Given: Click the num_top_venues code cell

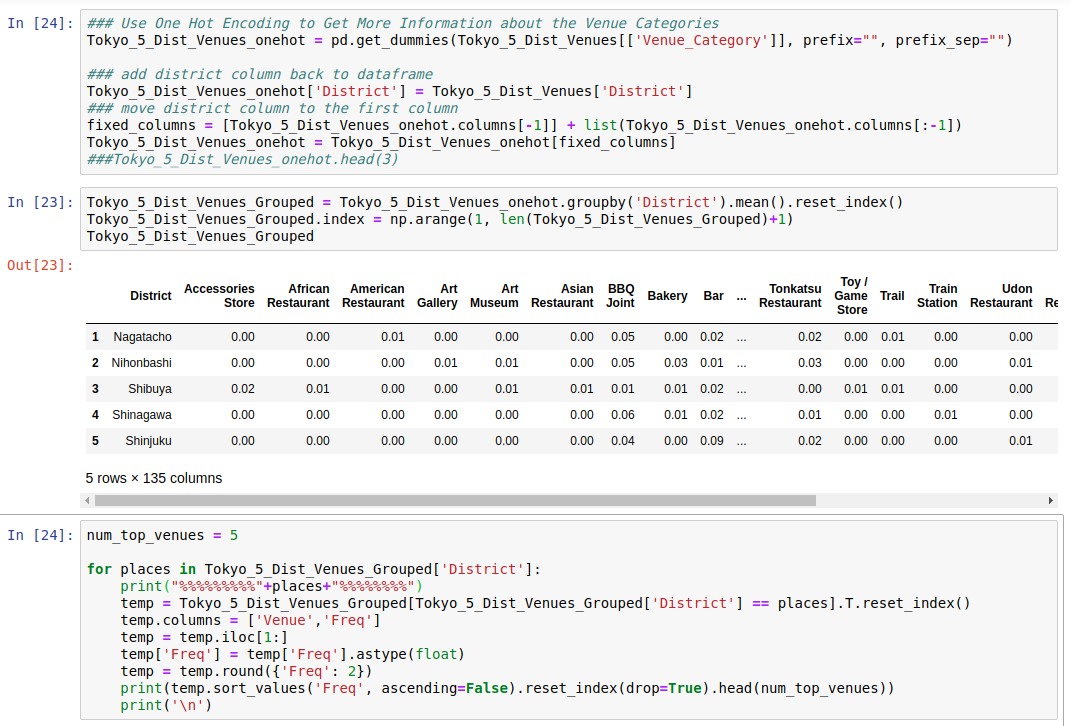Looking at the screenshot, I should click(568, 620).
